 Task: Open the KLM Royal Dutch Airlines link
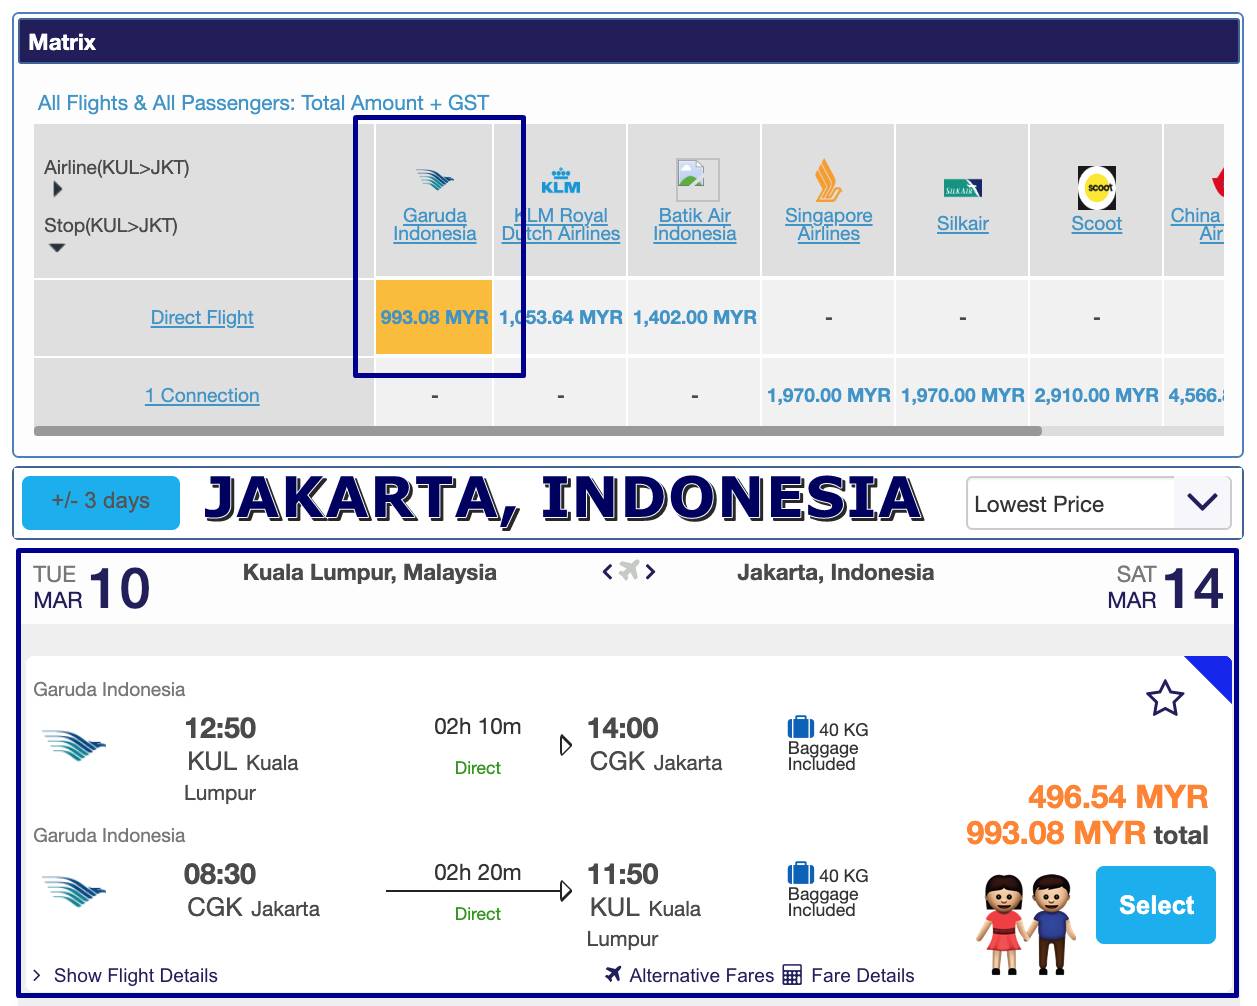561,224
